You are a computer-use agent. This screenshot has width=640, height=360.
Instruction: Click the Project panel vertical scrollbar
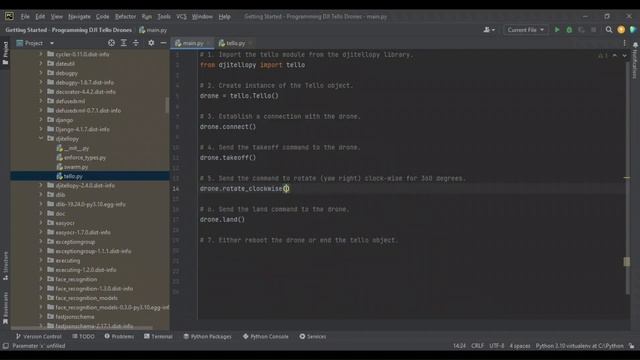(167, 105)
